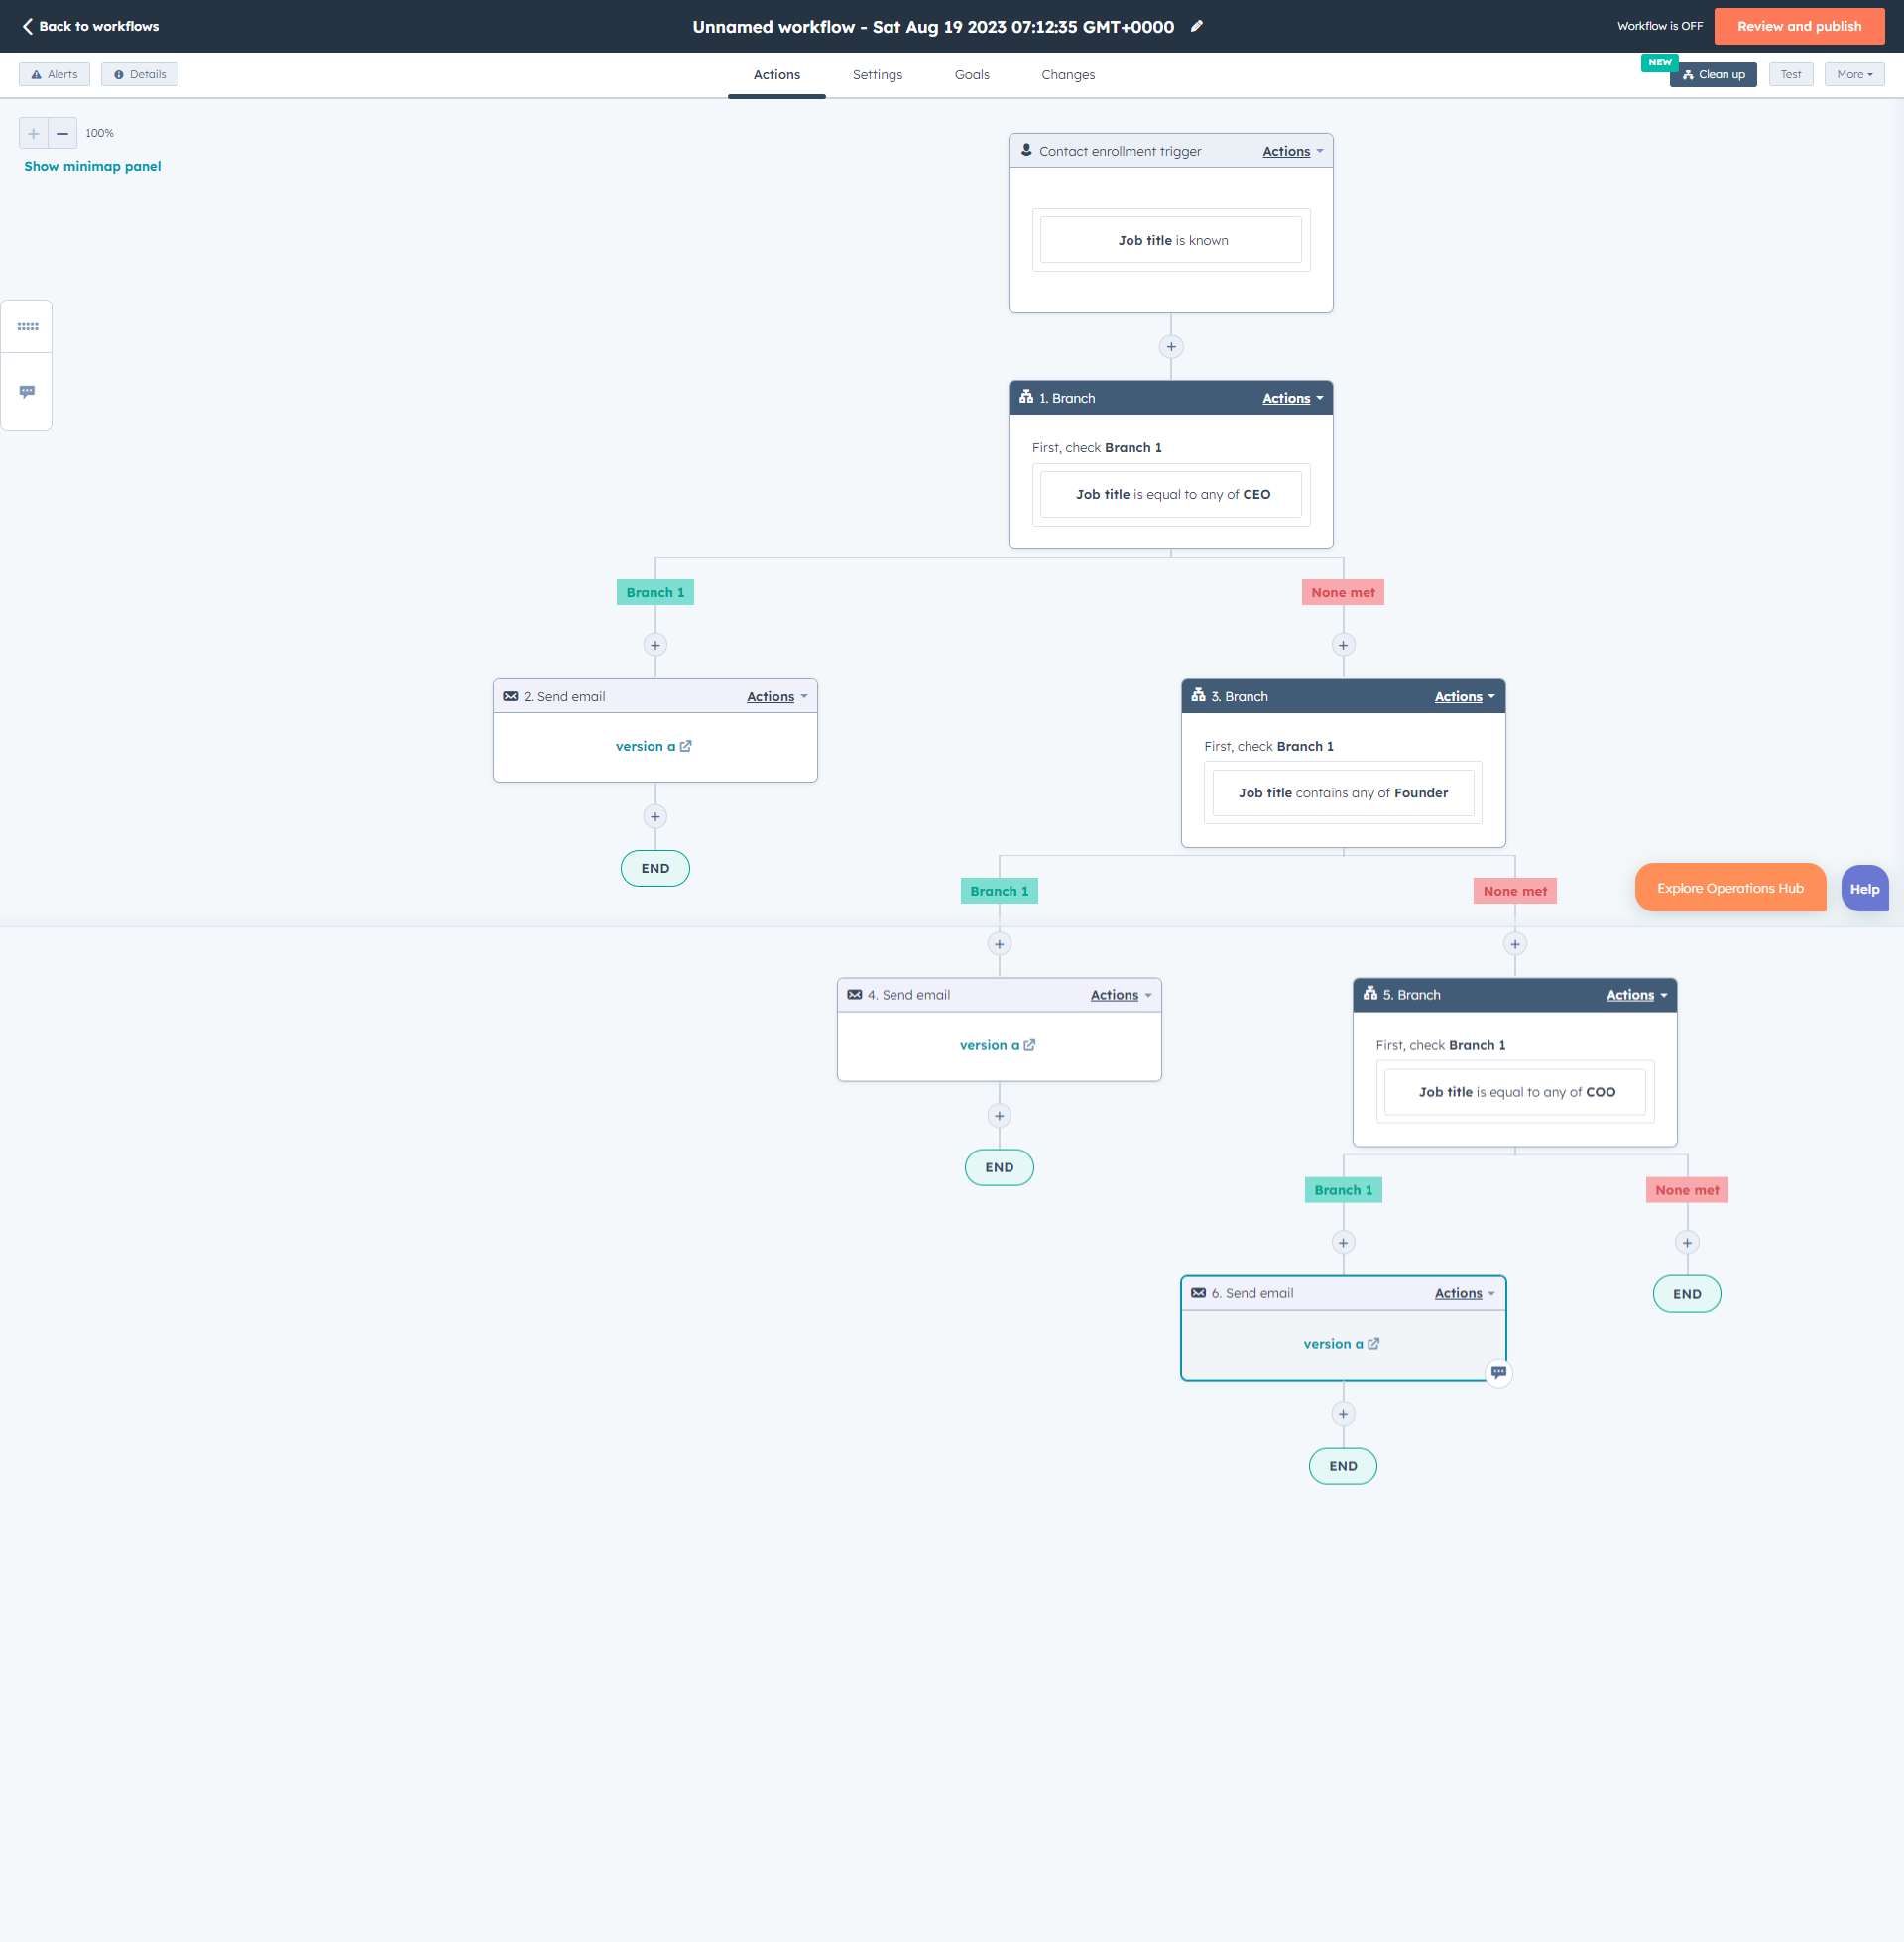
Task: Click the zoom in plus icon
Action: pyautogui.click(x=33, y=132)
